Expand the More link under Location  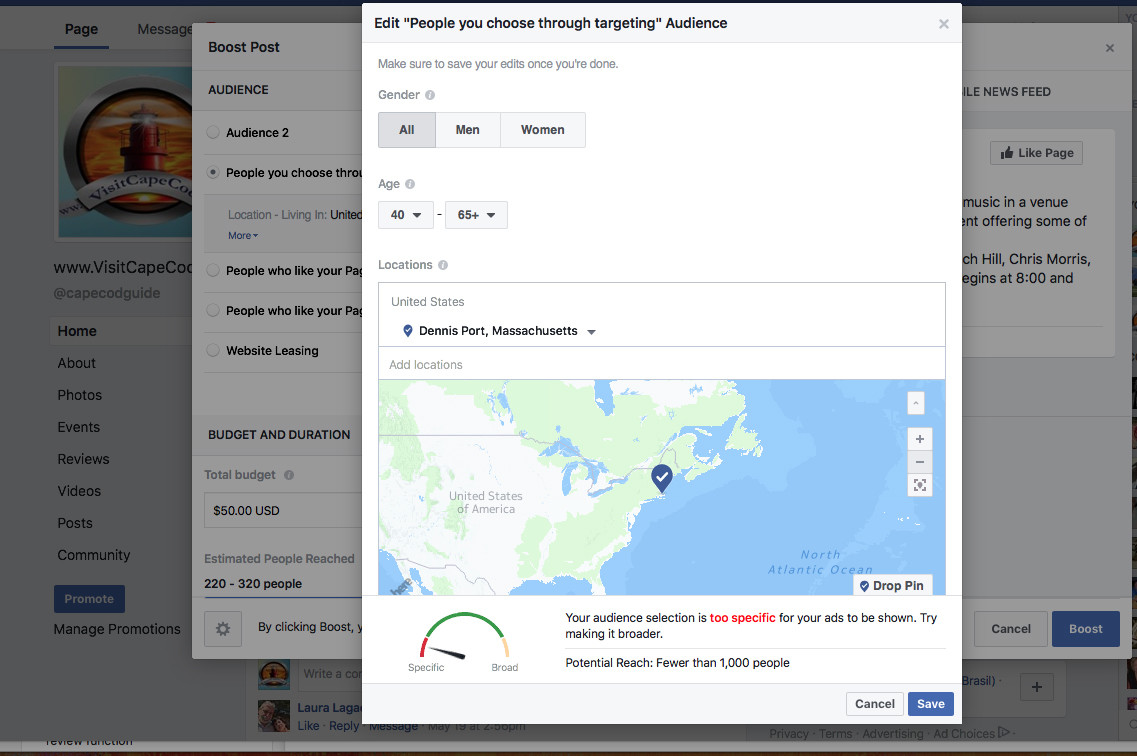point(243,236)
